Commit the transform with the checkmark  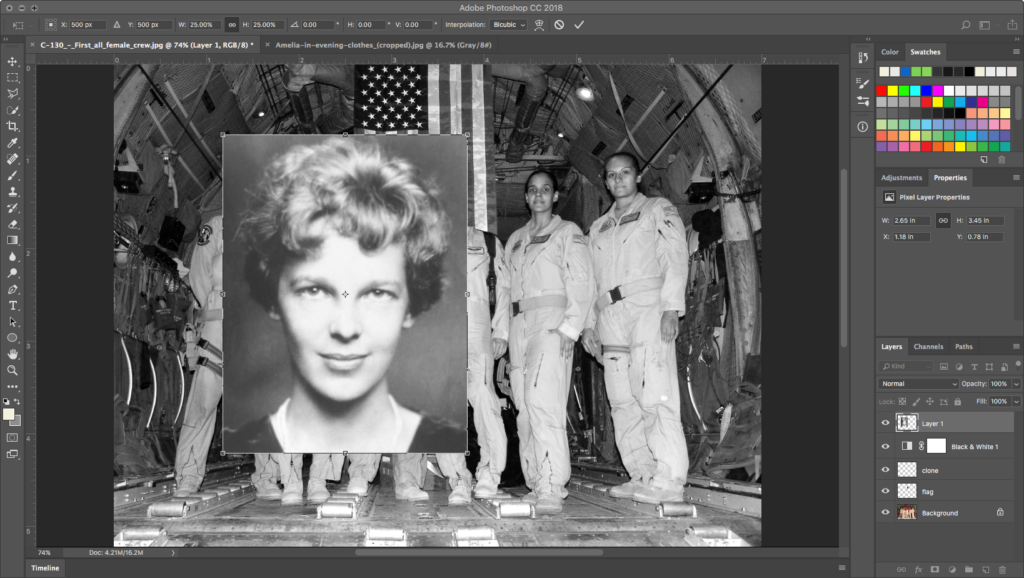coord(579,24)
